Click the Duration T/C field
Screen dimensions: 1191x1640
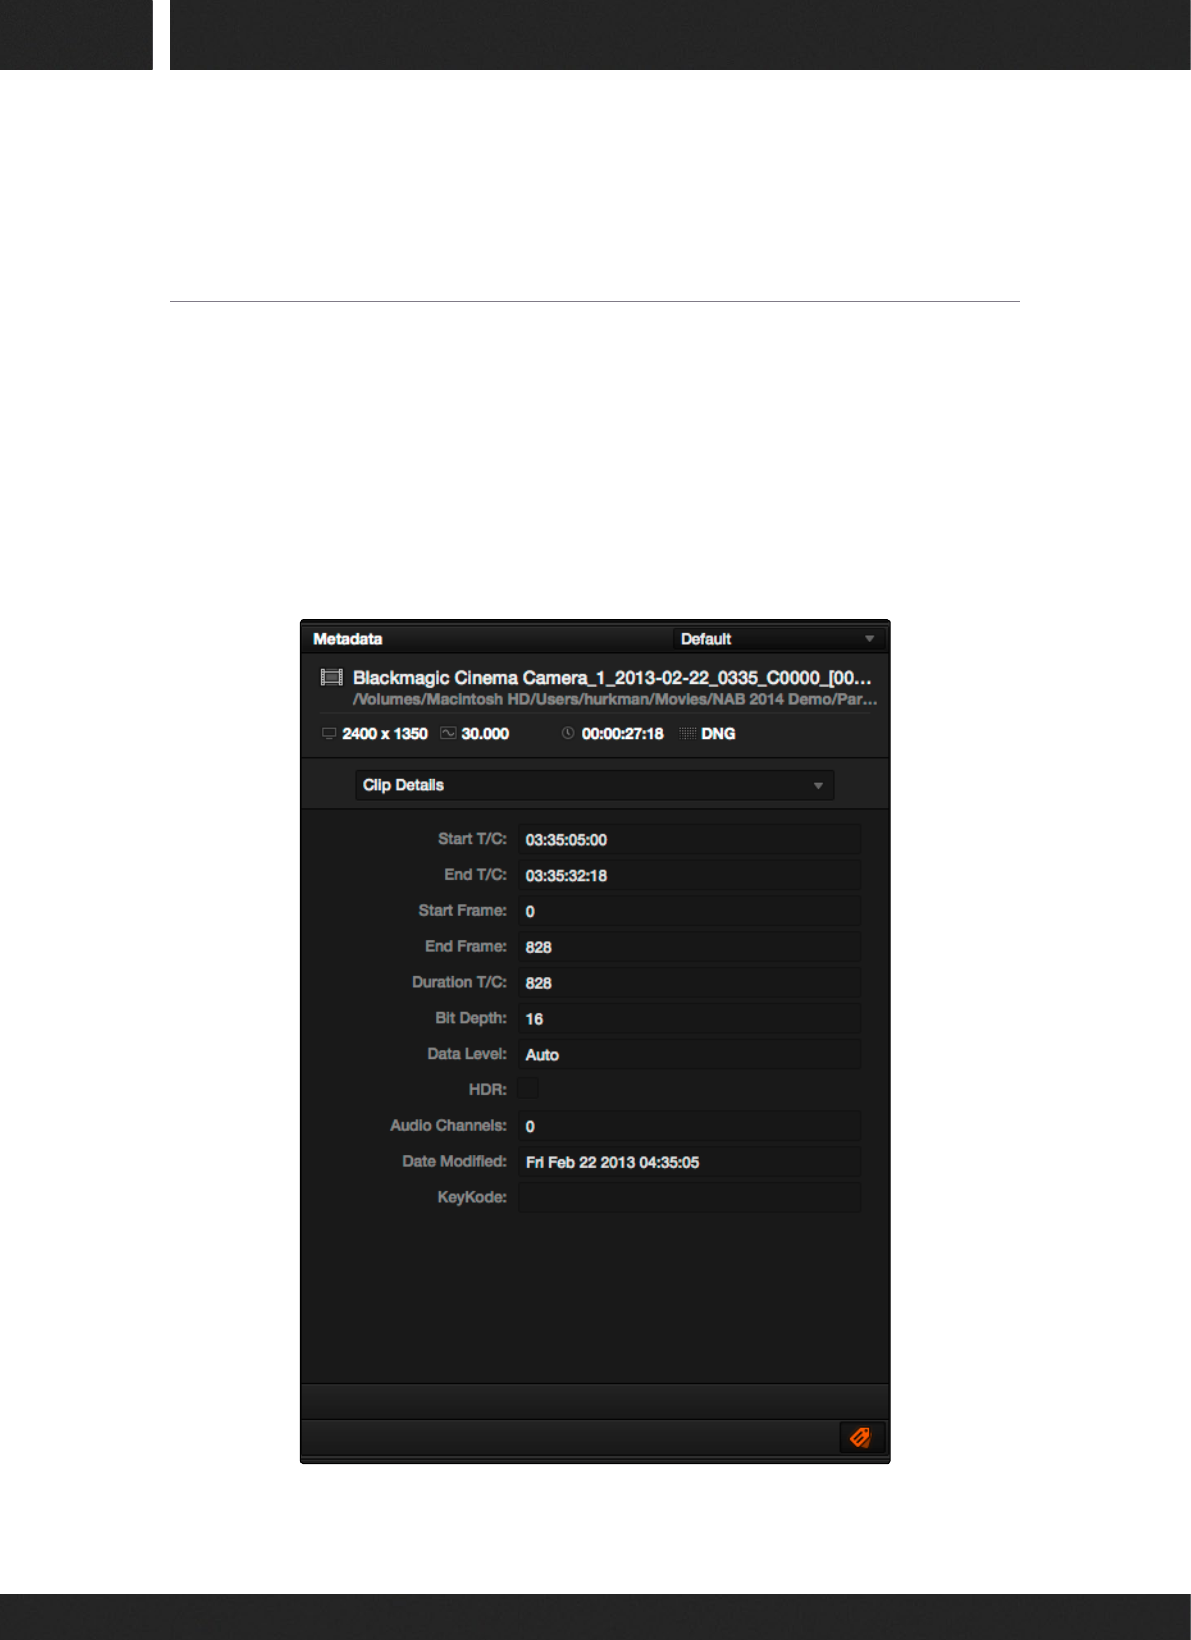pyautogui.click(x=689, y=983)
